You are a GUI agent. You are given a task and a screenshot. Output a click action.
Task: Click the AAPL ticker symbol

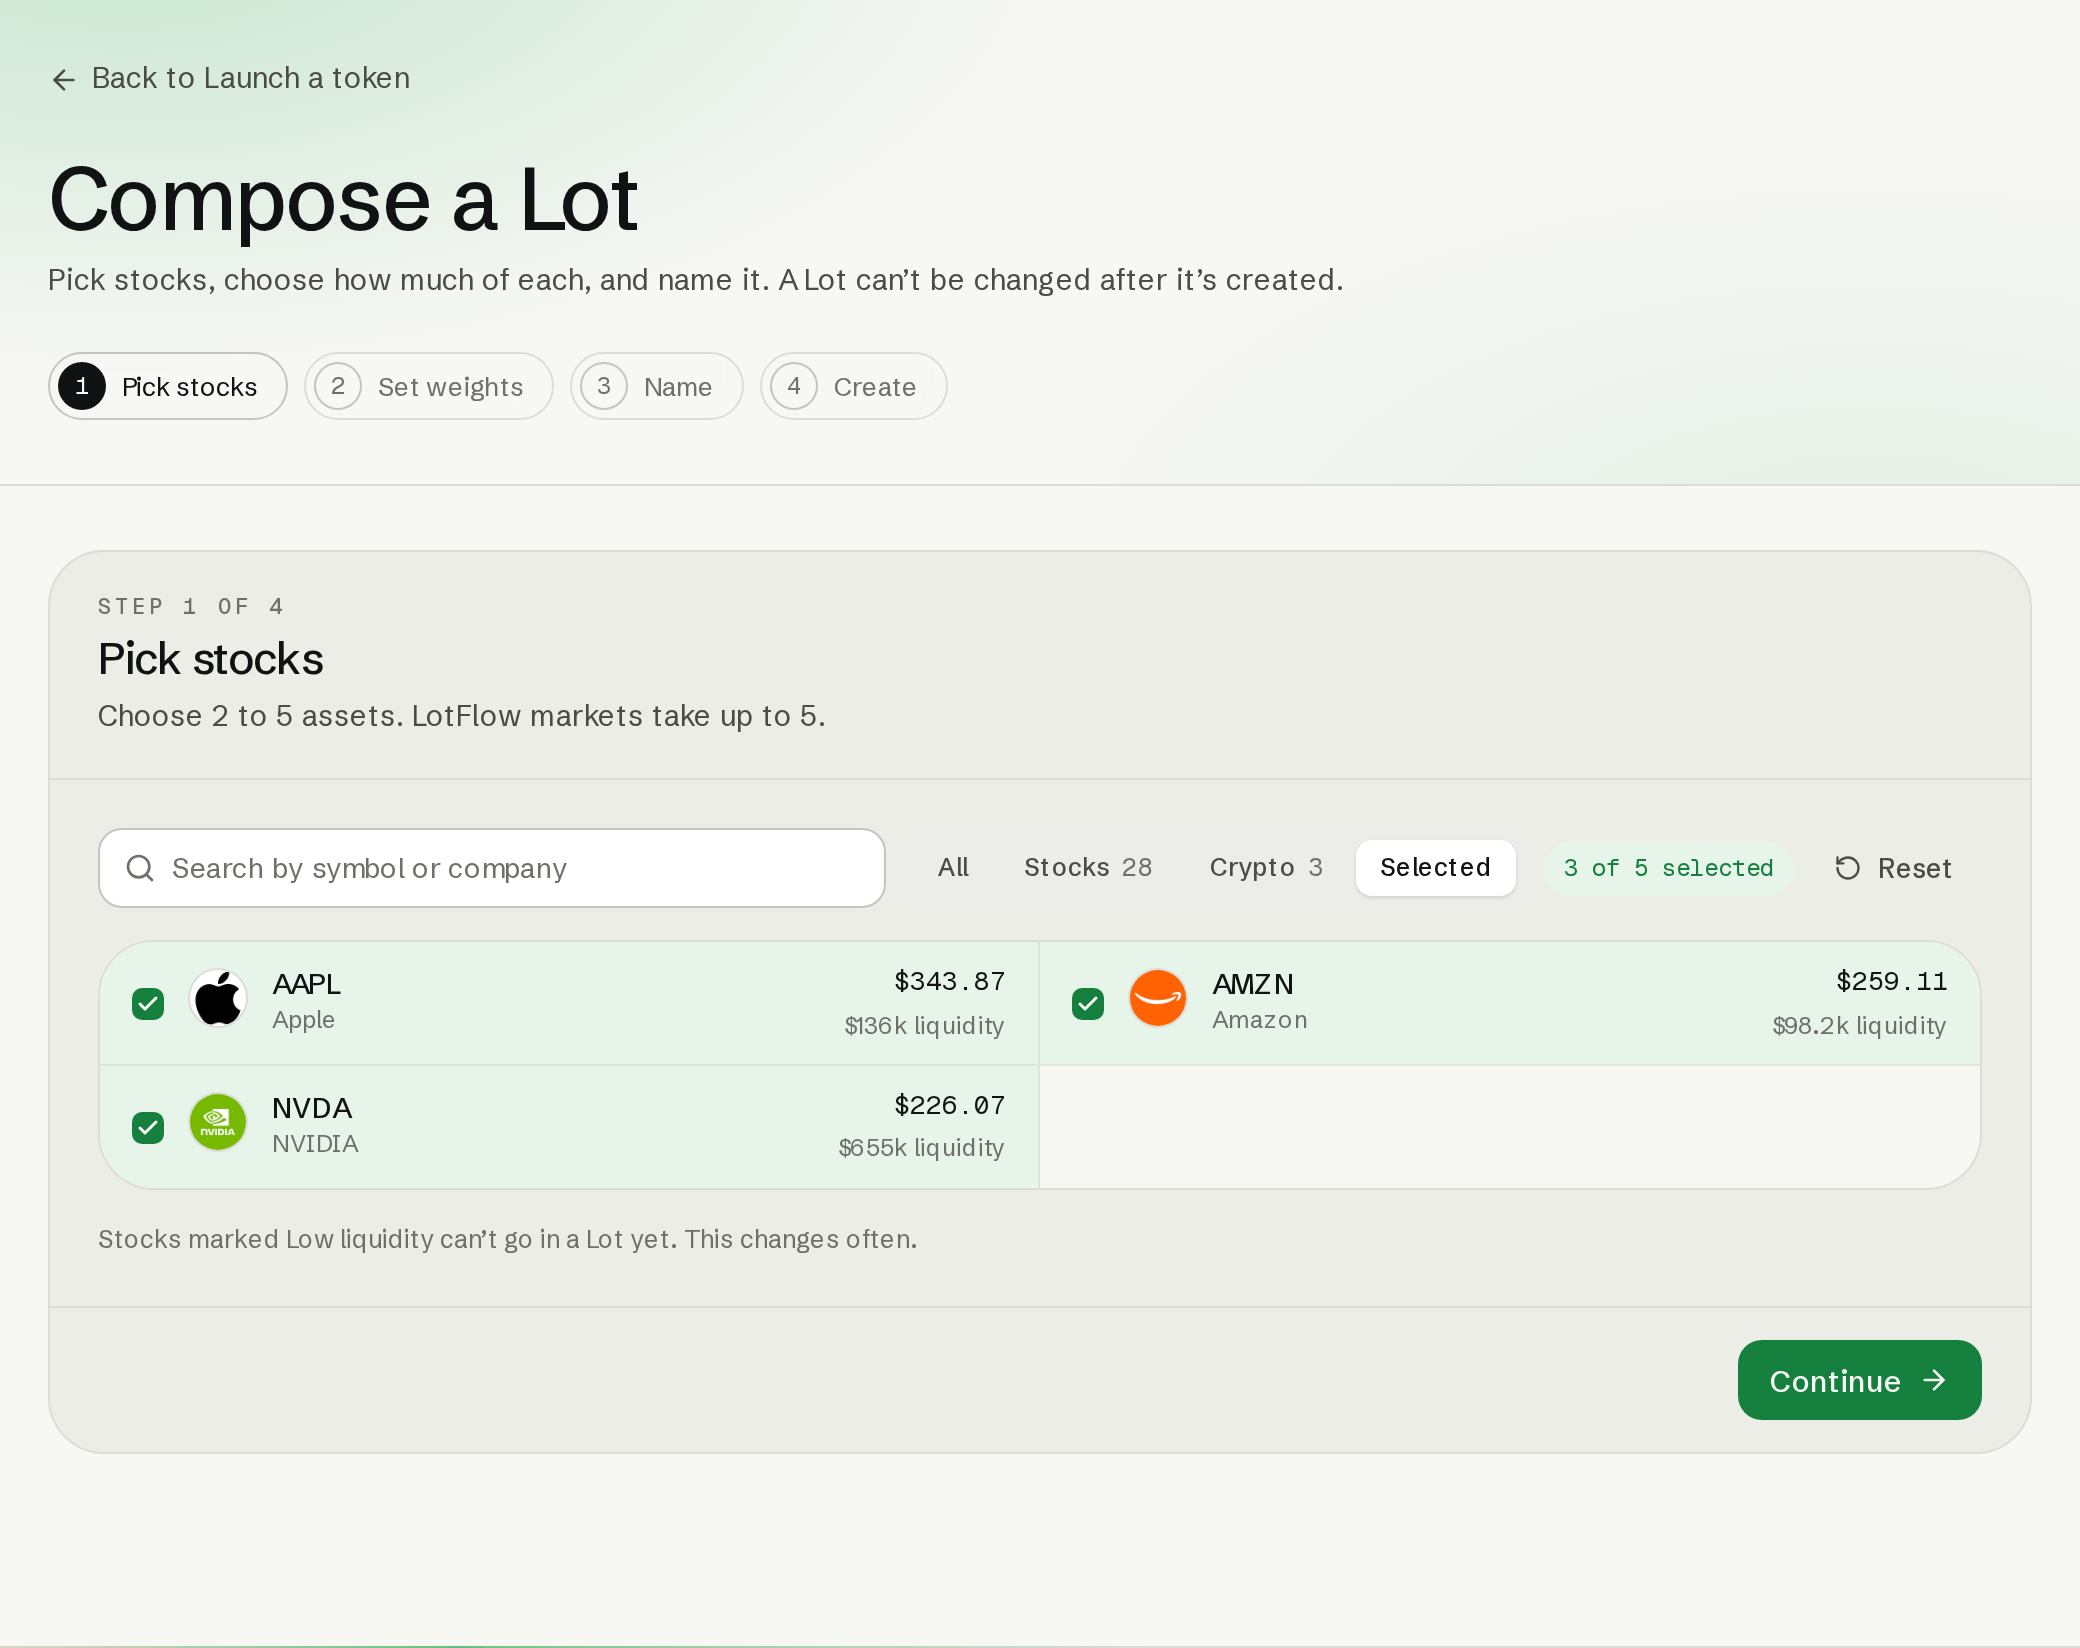point(307,984)
